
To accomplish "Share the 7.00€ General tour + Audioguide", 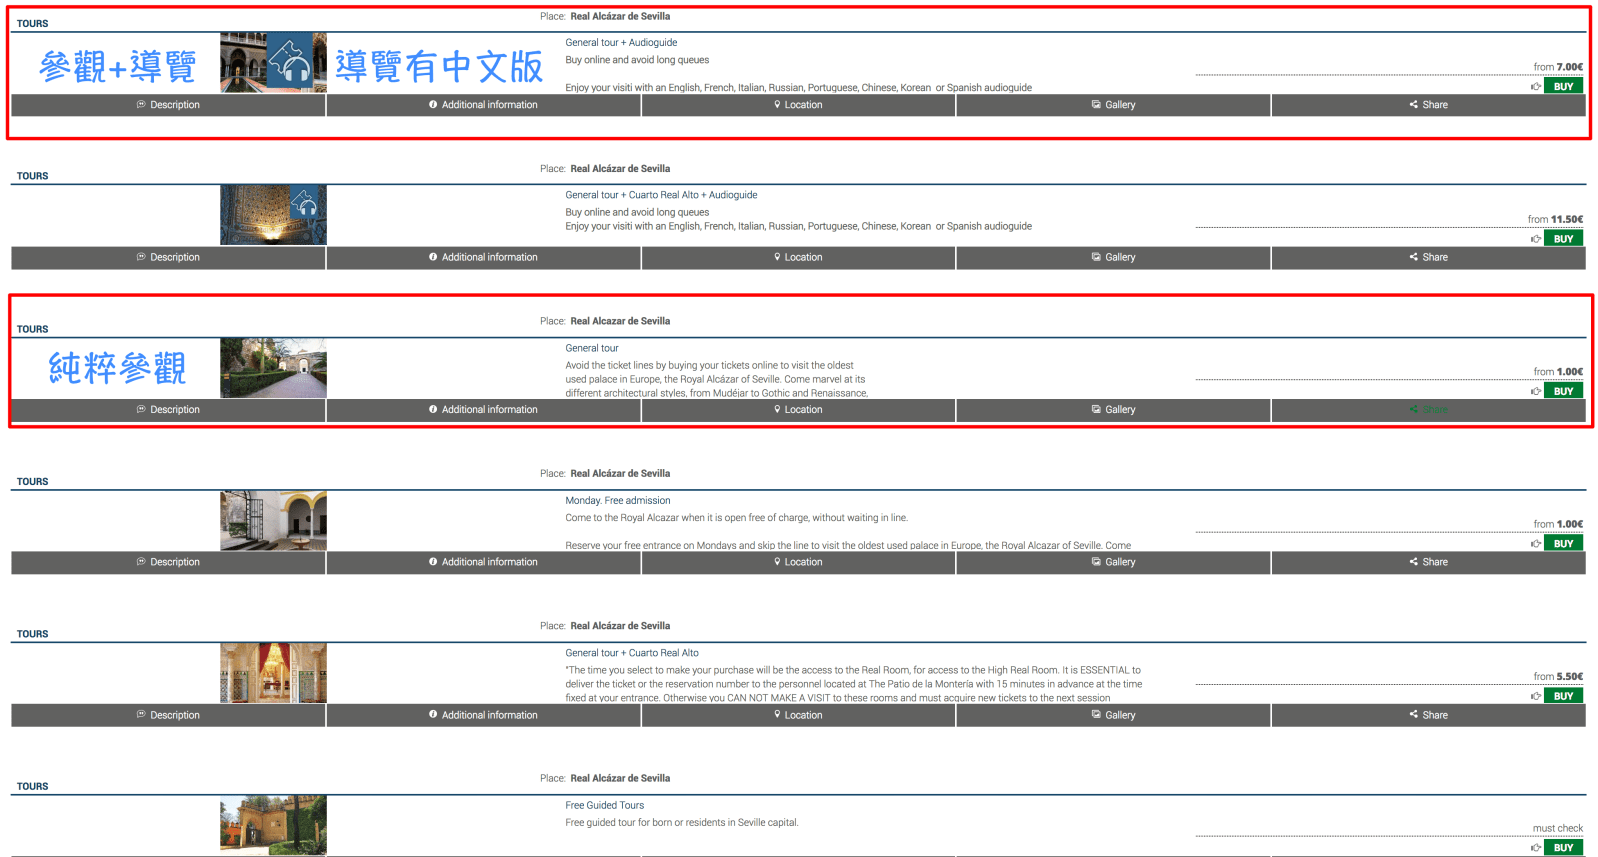I will coord(1429,105).
